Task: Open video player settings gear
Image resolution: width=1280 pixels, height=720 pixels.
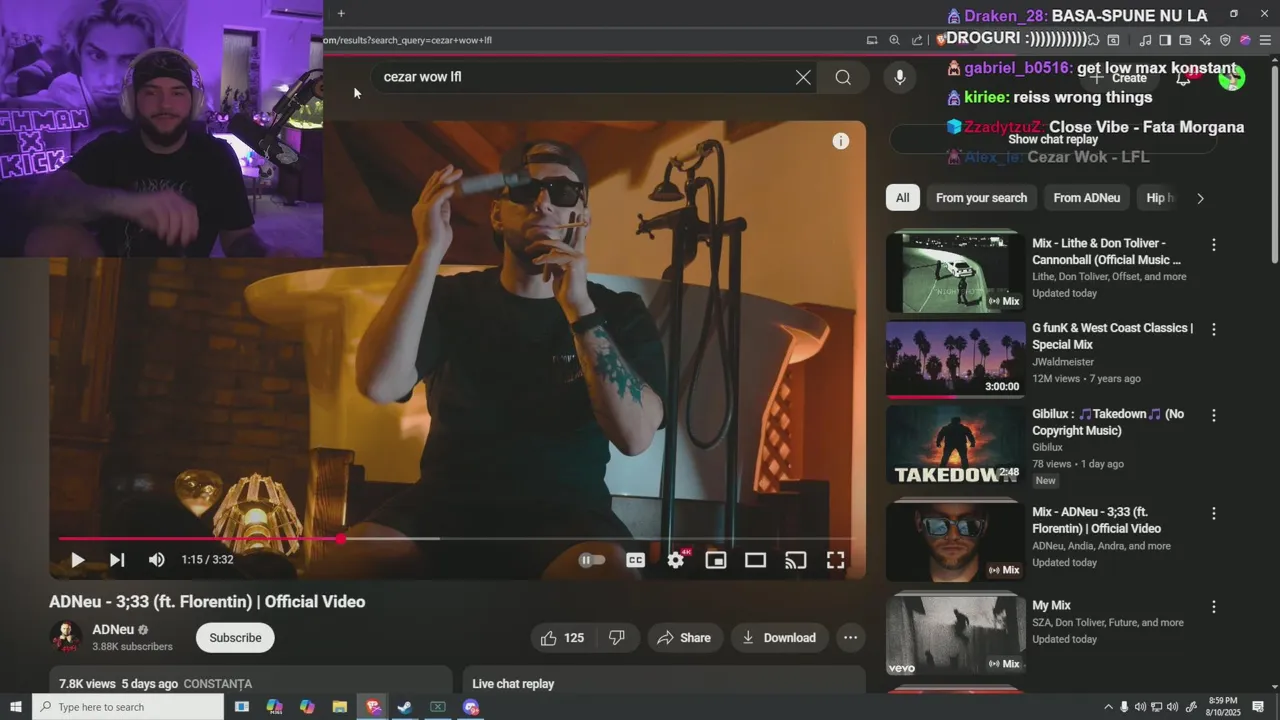Action: pyautogui.click(x=676, y=560)
